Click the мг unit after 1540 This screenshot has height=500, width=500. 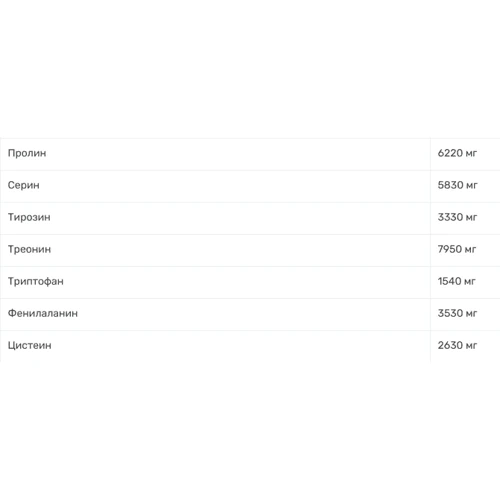pos(470,282)
